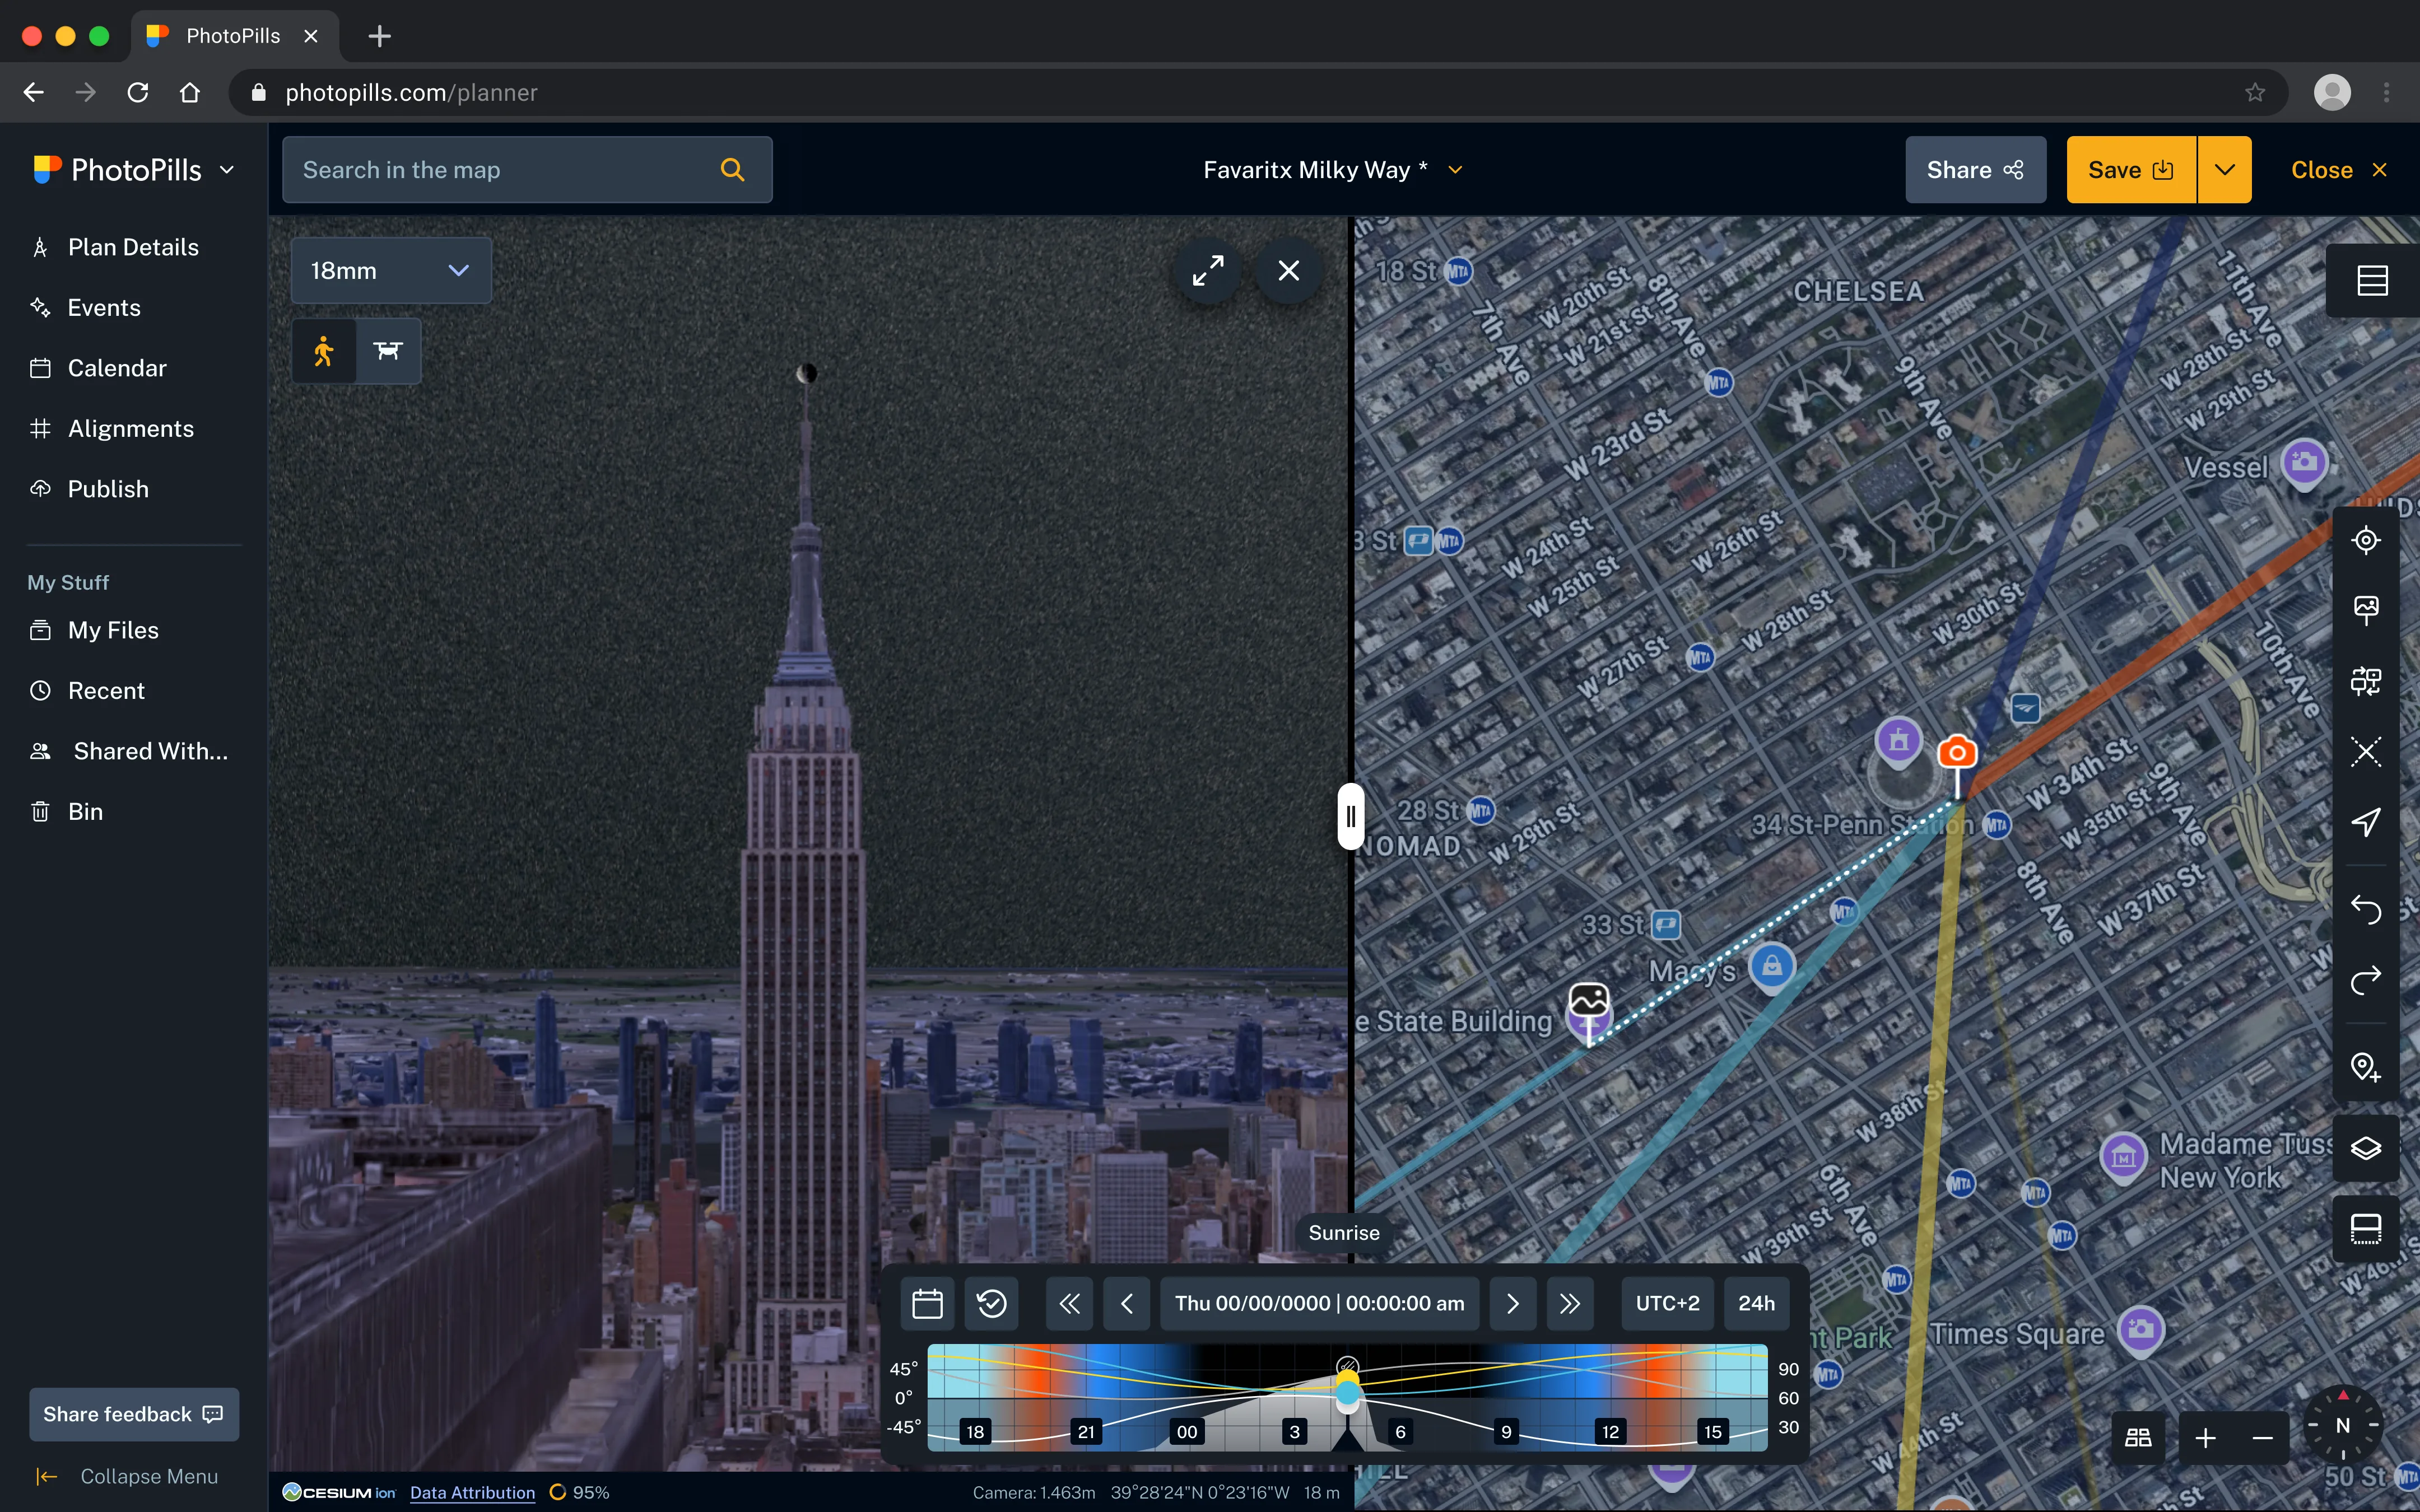The width and height of the screenshot is (2420, 1512).
Task: Click the Share button
Action: 1975,170
